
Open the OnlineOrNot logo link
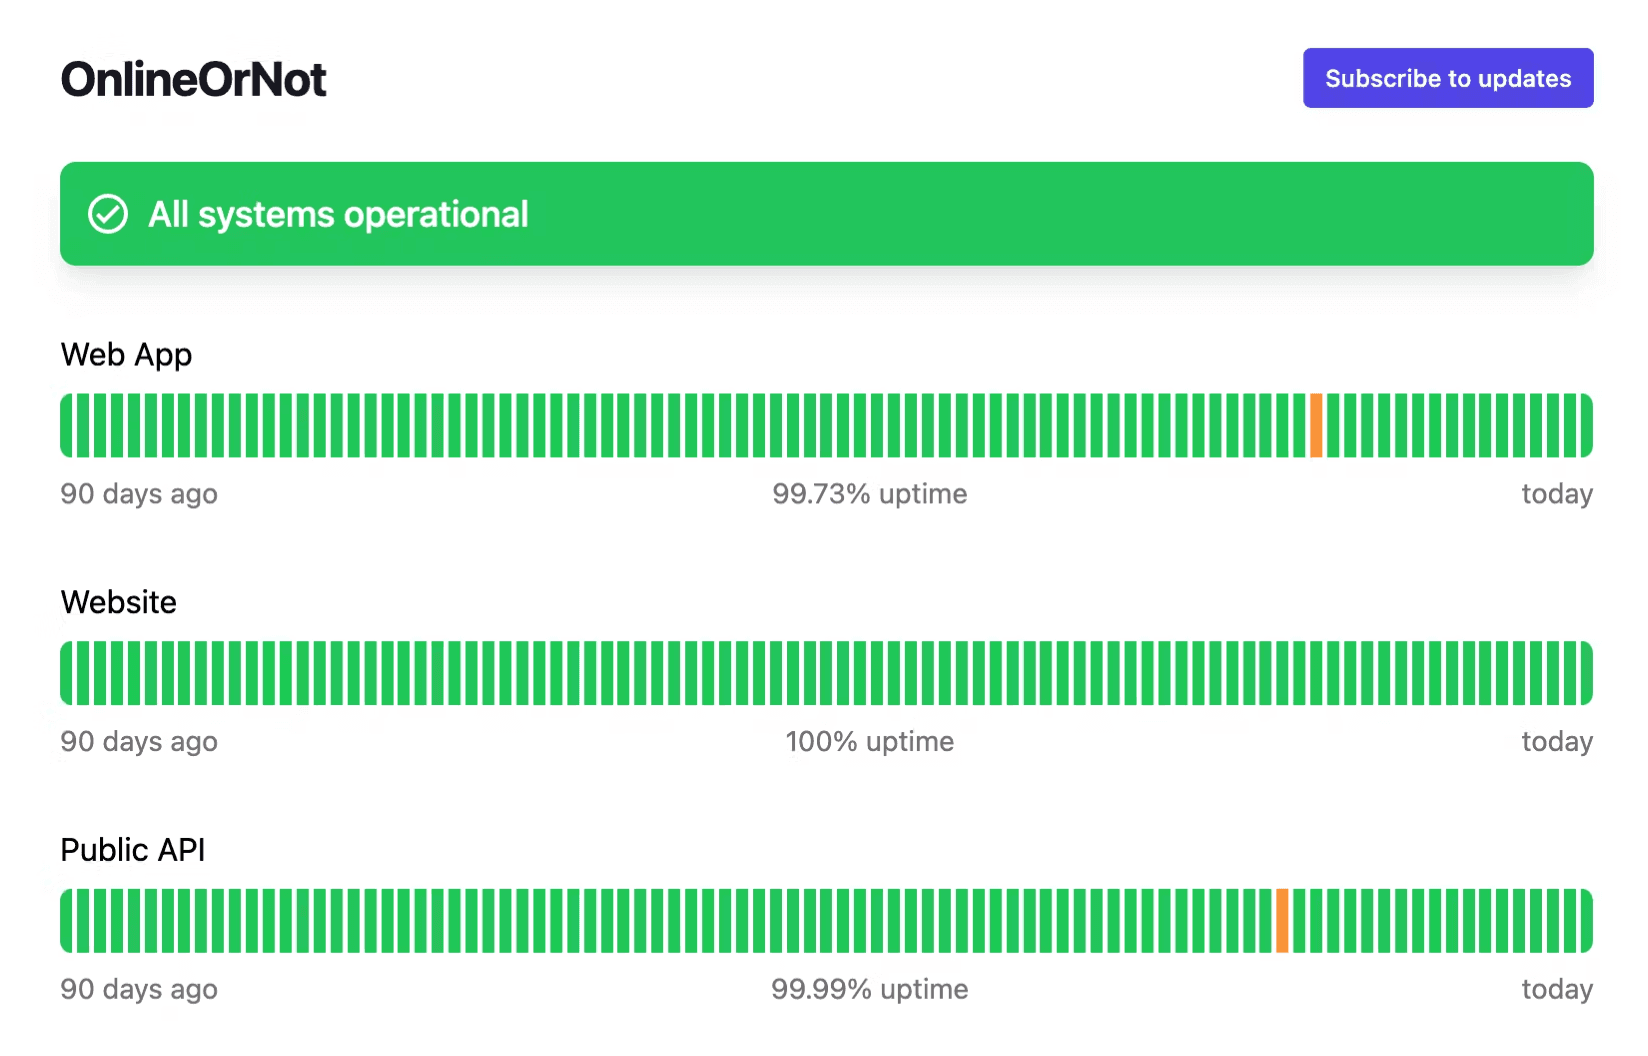pyautogui.click(x=193, y=79)
